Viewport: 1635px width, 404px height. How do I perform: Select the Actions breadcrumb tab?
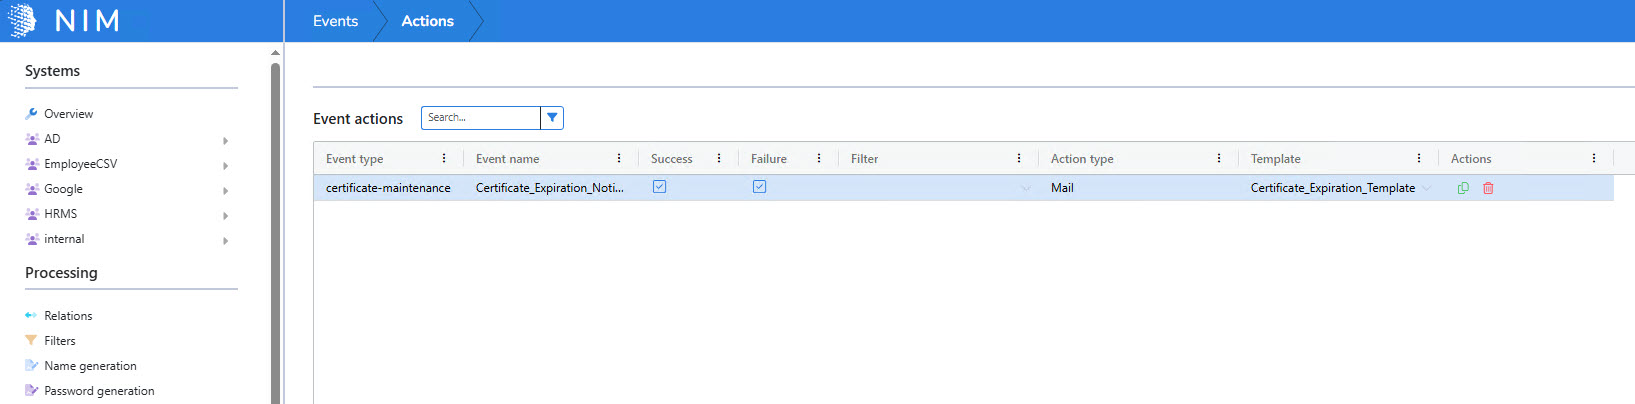point(427,21)
